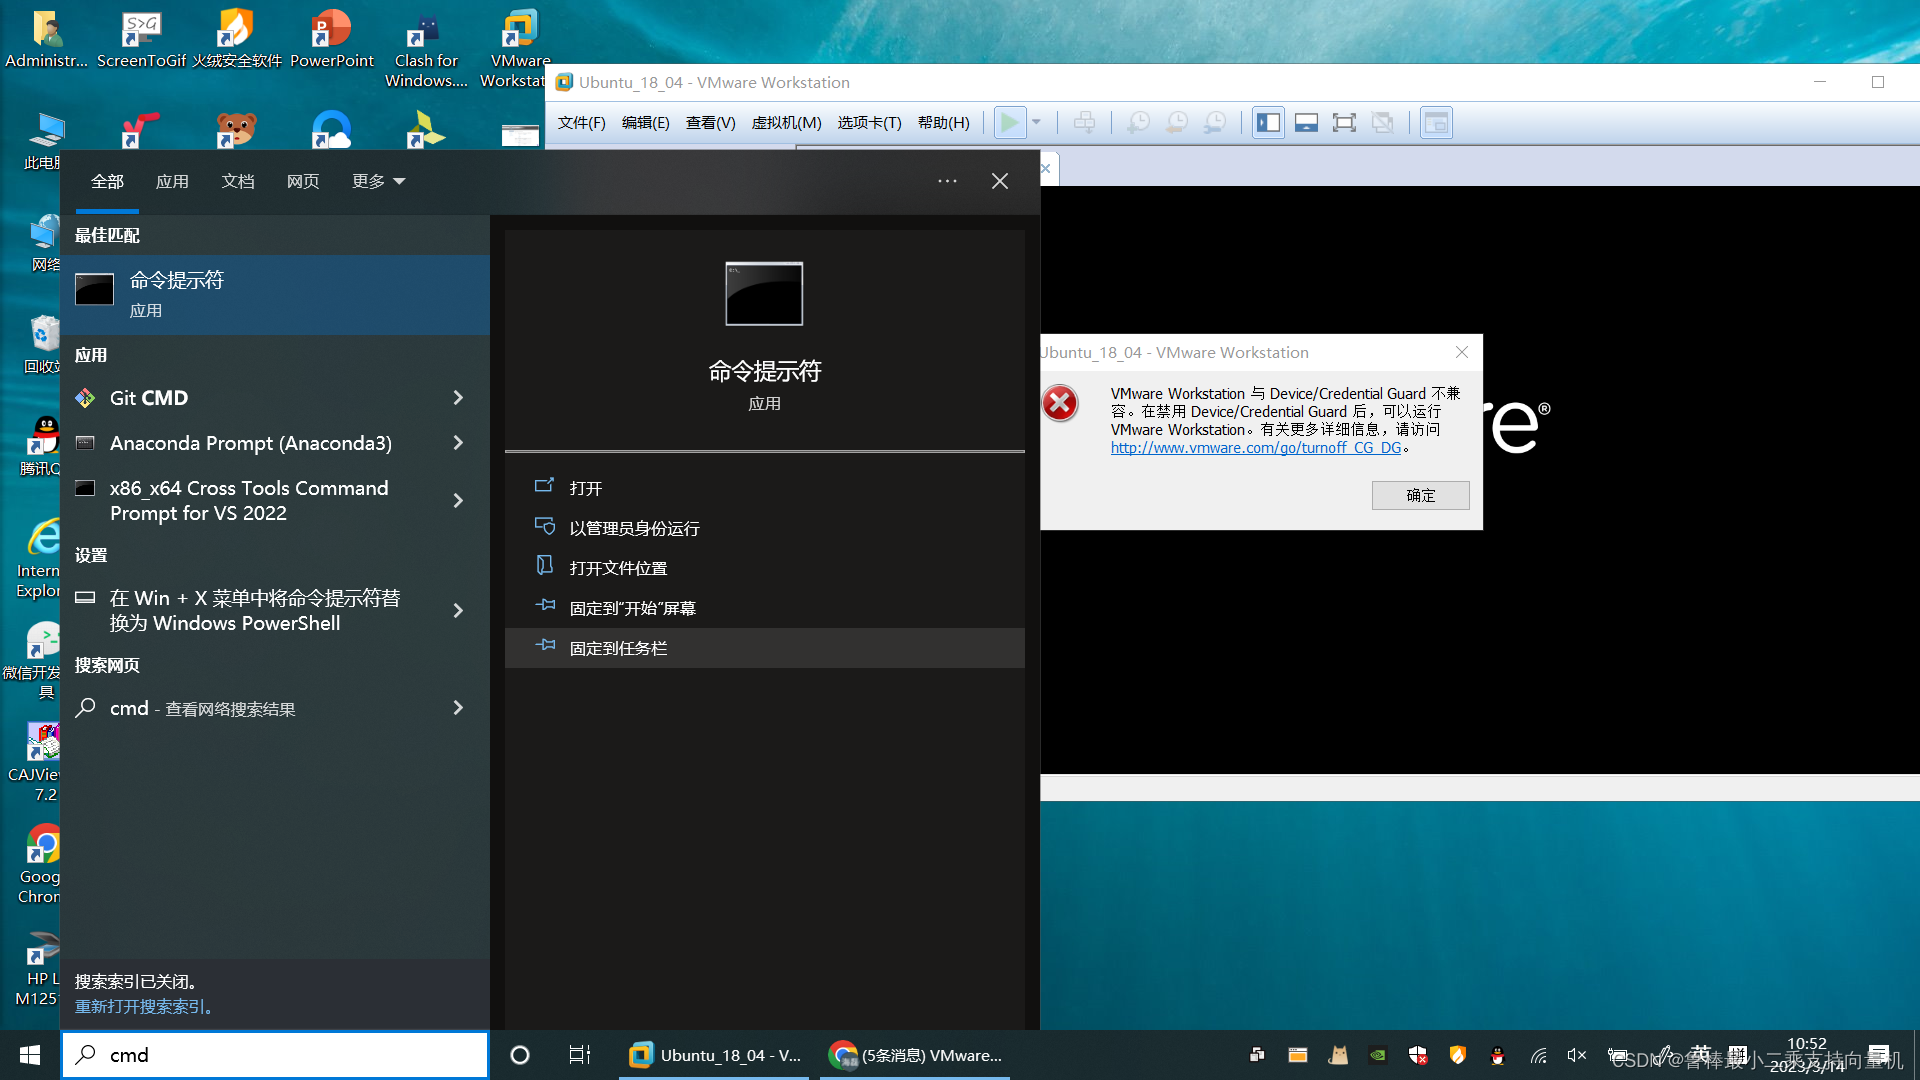
Task: Click the NVIDIA tray icon
Action: point(1378,1055)
